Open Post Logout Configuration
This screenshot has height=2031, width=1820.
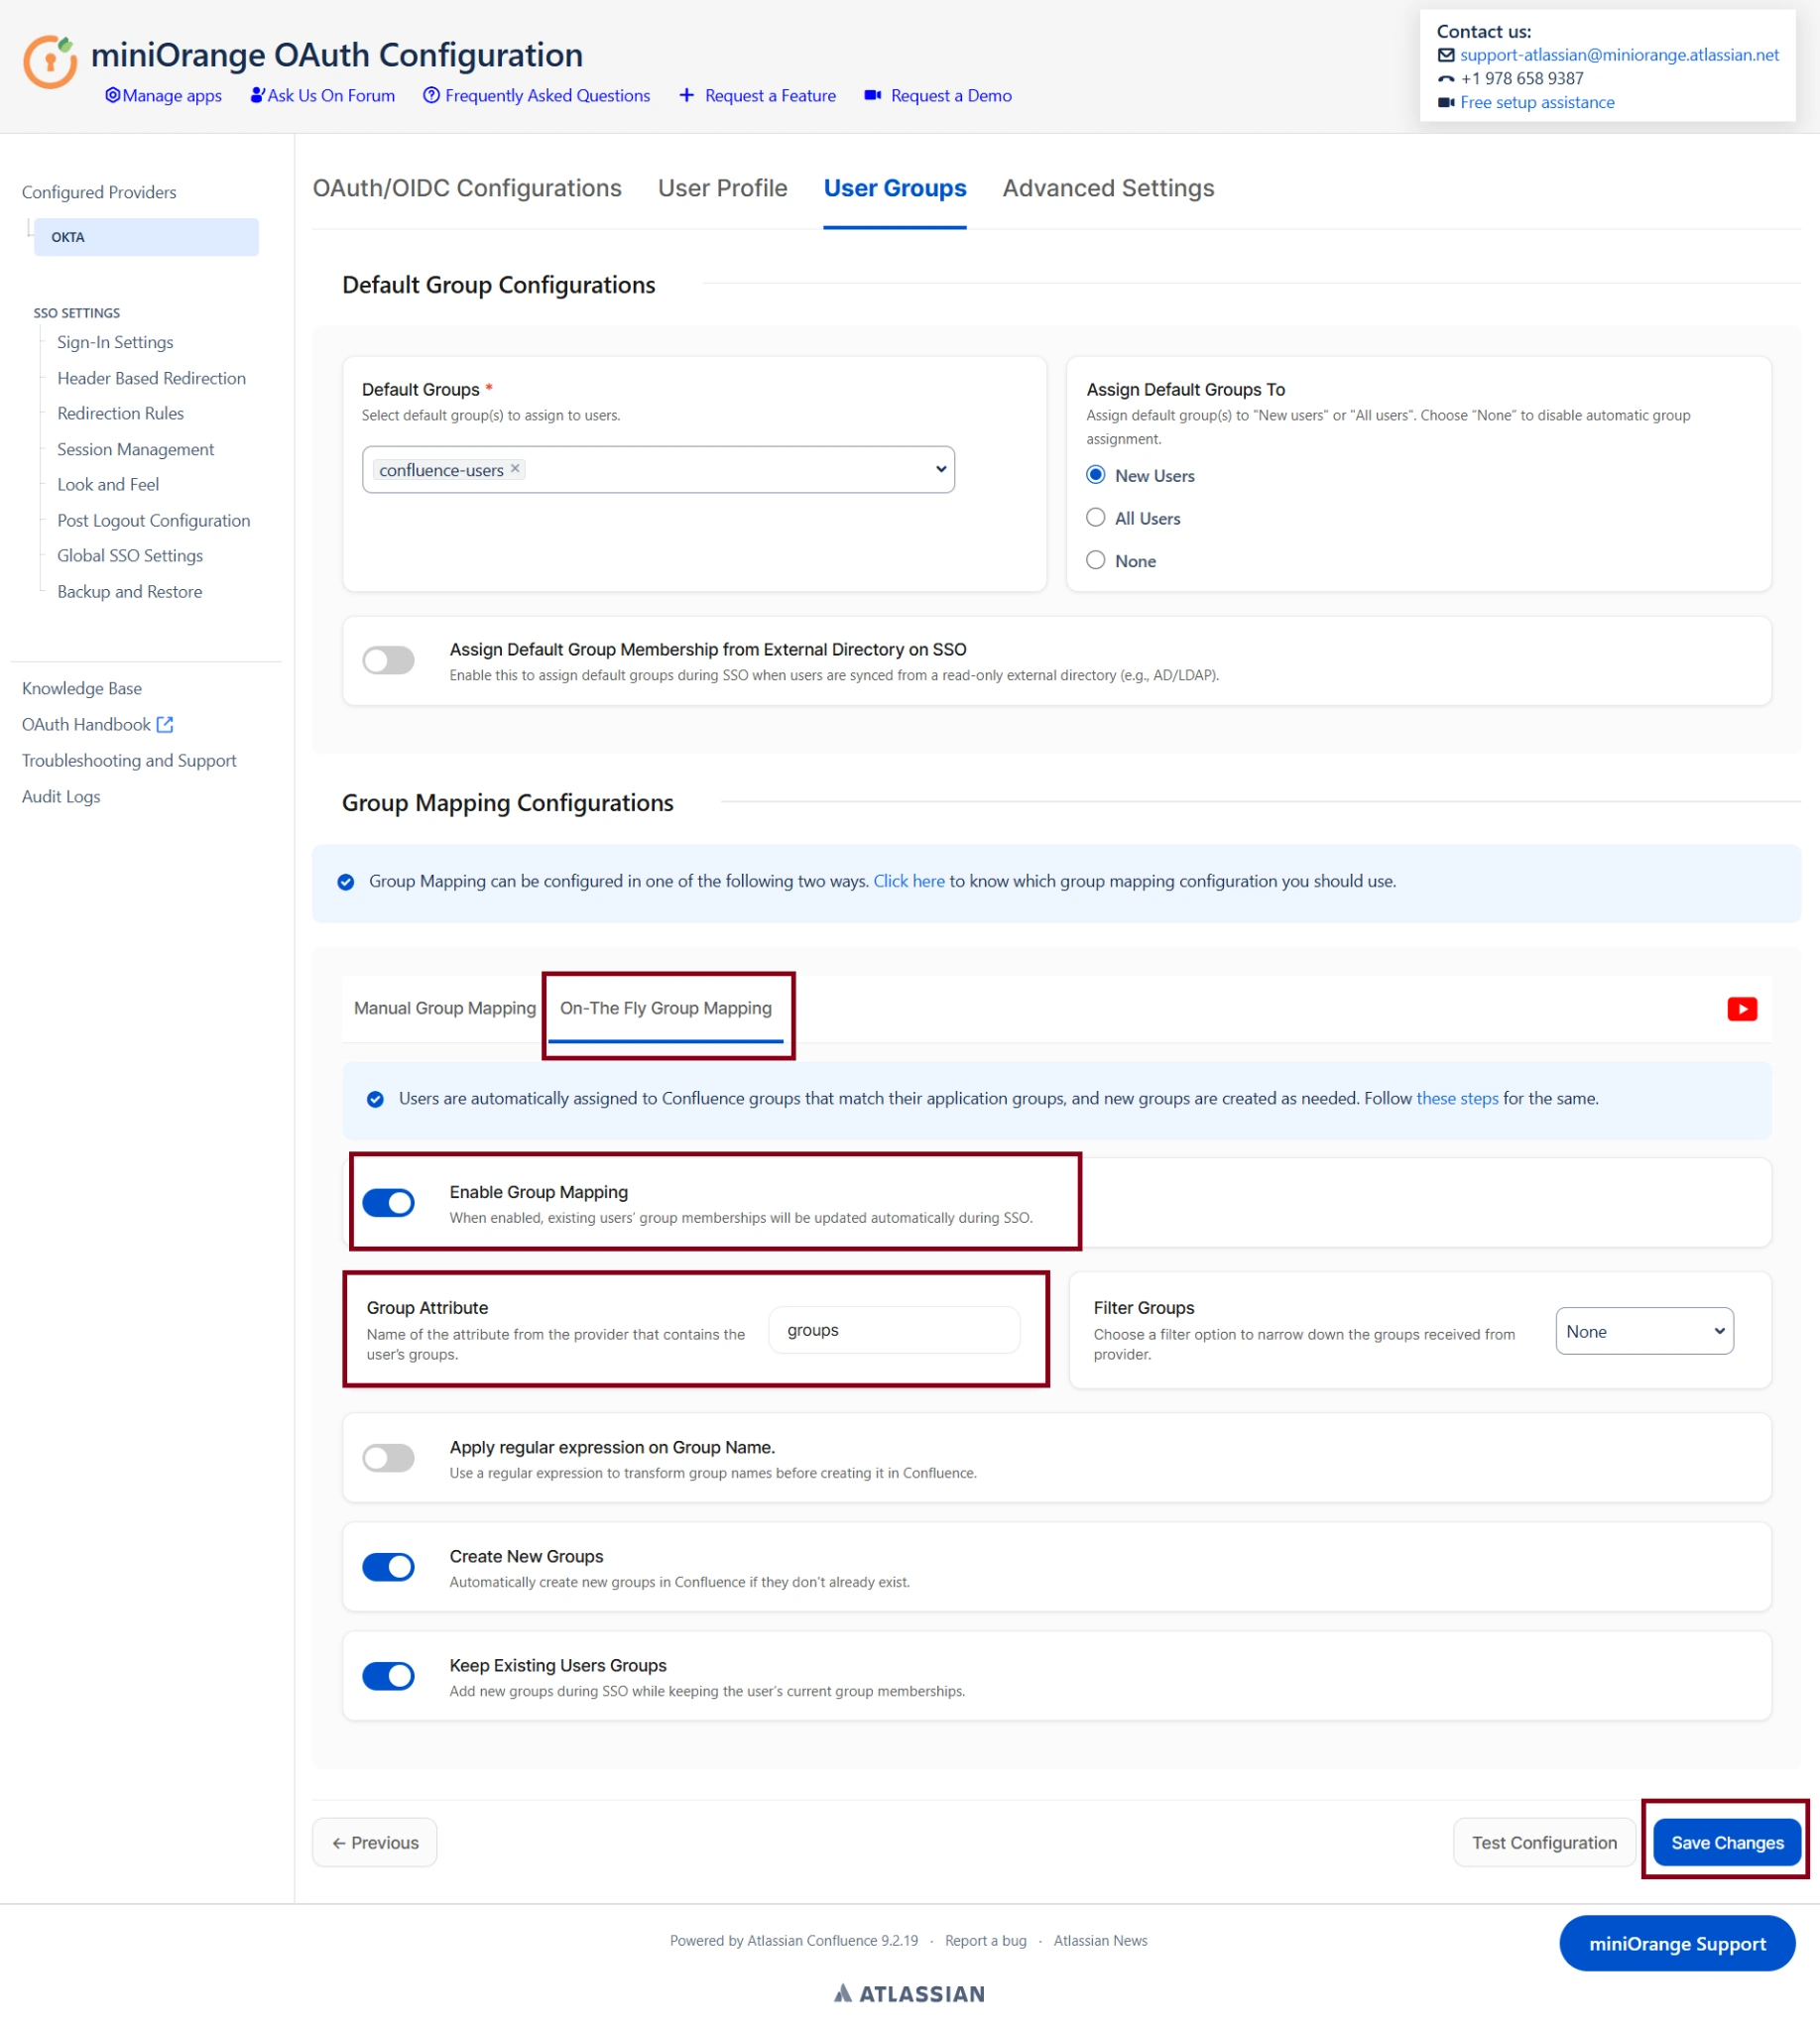(x=153, y=520)
